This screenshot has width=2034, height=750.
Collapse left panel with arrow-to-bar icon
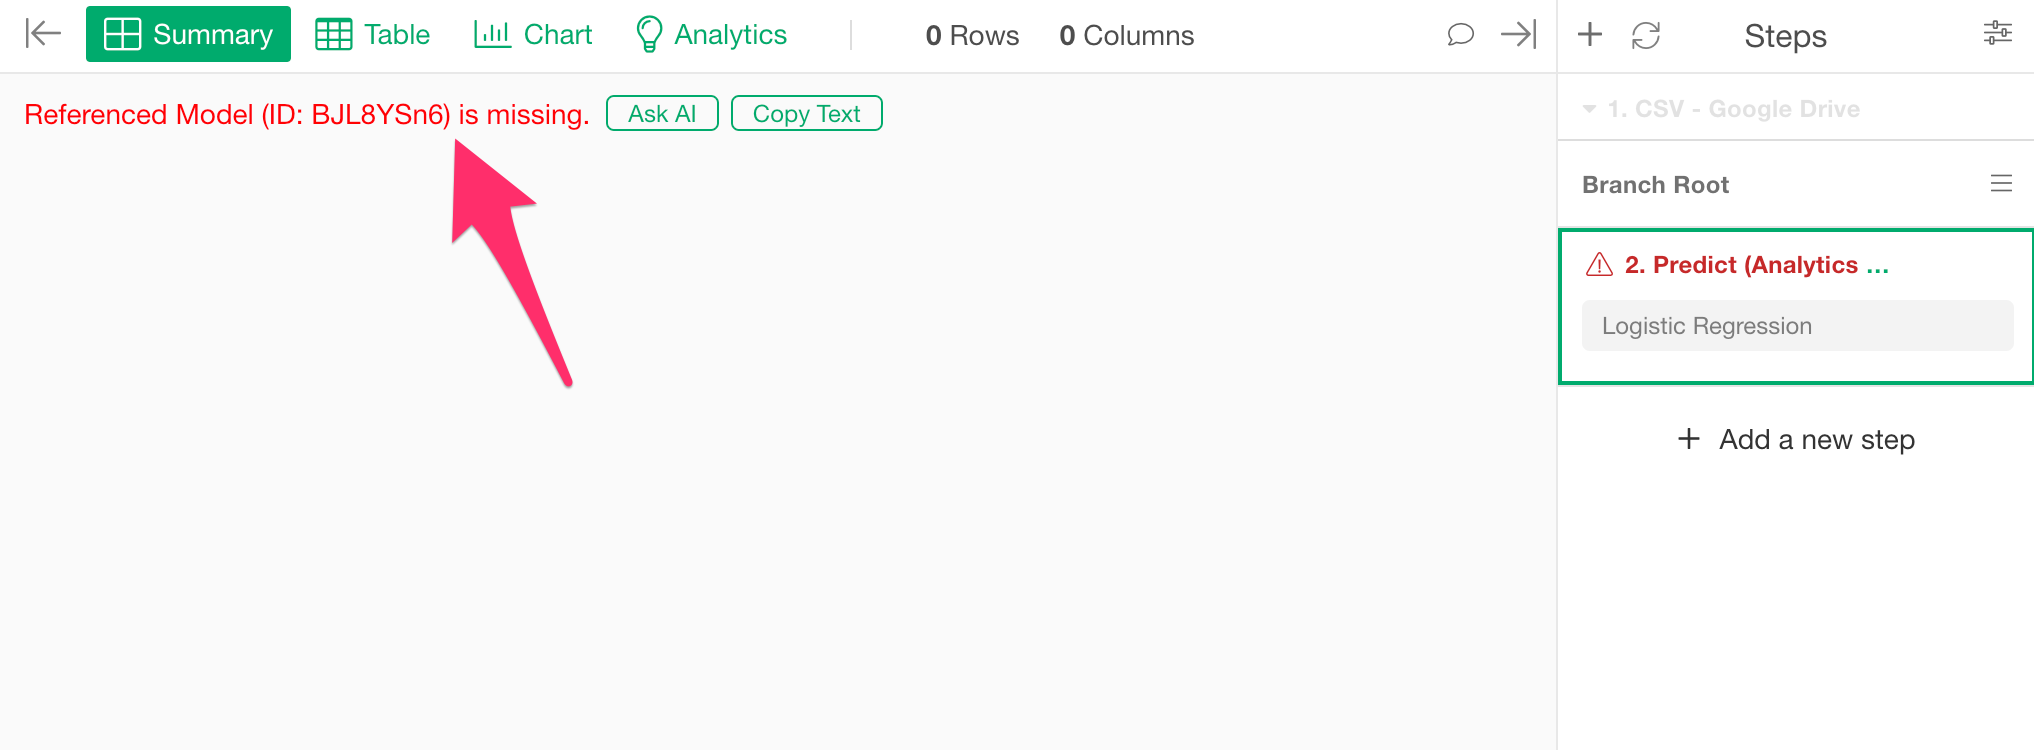point(43,34)
